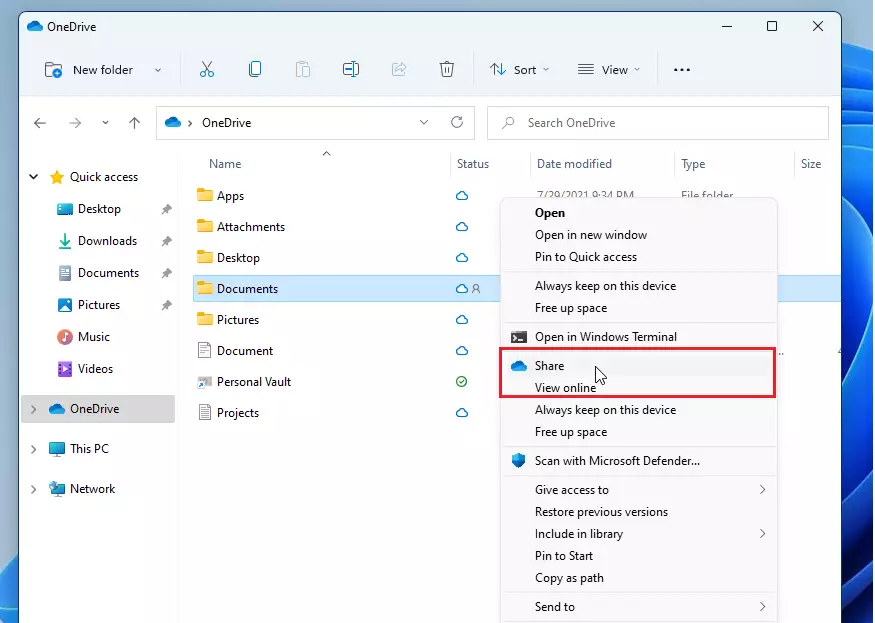Open the New folder dropdown arrow
Screen dimensions: 875x623
(x=158, y=70)
